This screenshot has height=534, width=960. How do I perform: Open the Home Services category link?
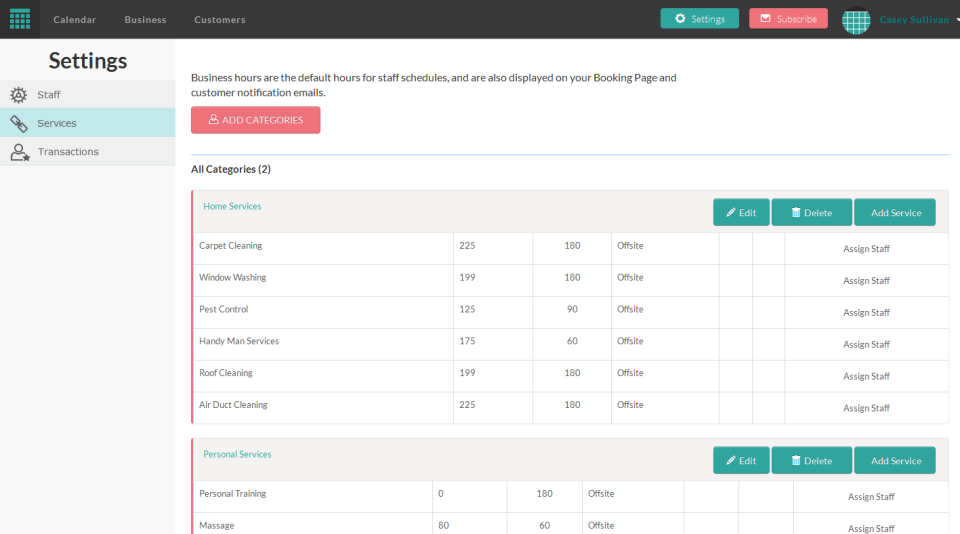pos(232,207)
